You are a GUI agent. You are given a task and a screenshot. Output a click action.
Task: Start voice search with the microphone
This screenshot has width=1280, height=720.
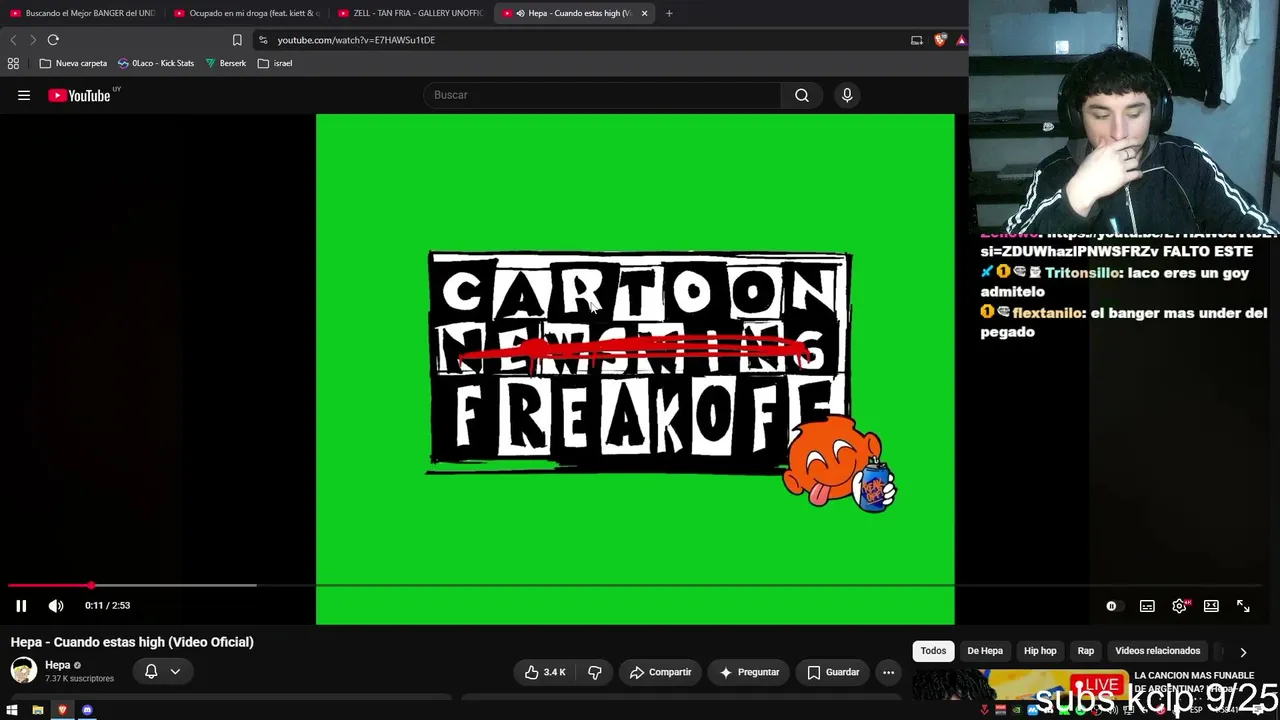(x=847, y=95)
